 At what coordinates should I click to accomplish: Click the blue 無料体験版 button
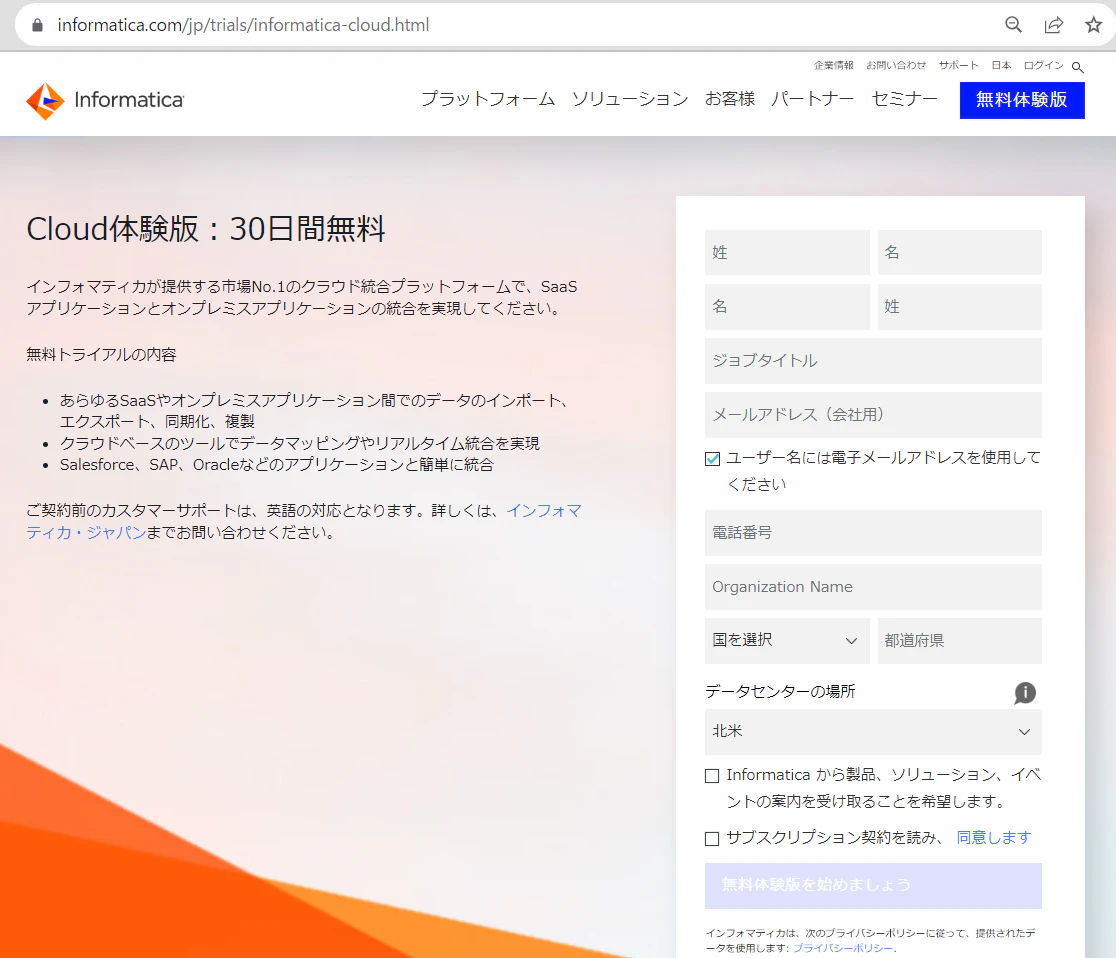[x=1022, y=100]
